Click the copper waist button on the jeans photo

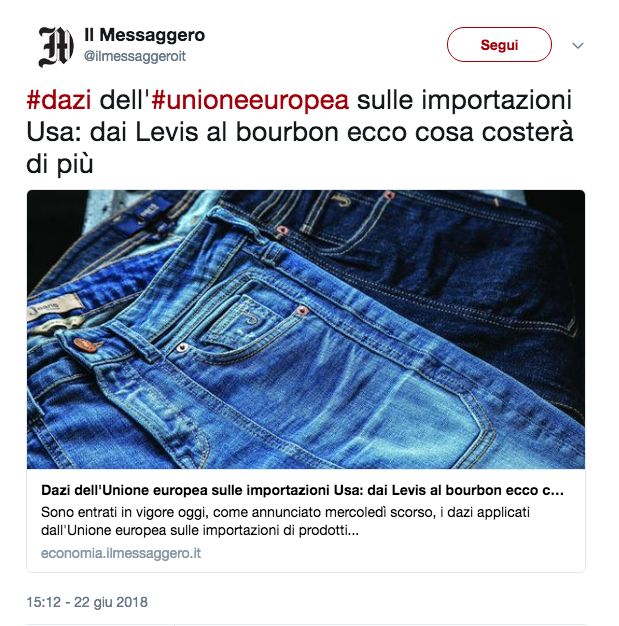click(x=85, y=345)
